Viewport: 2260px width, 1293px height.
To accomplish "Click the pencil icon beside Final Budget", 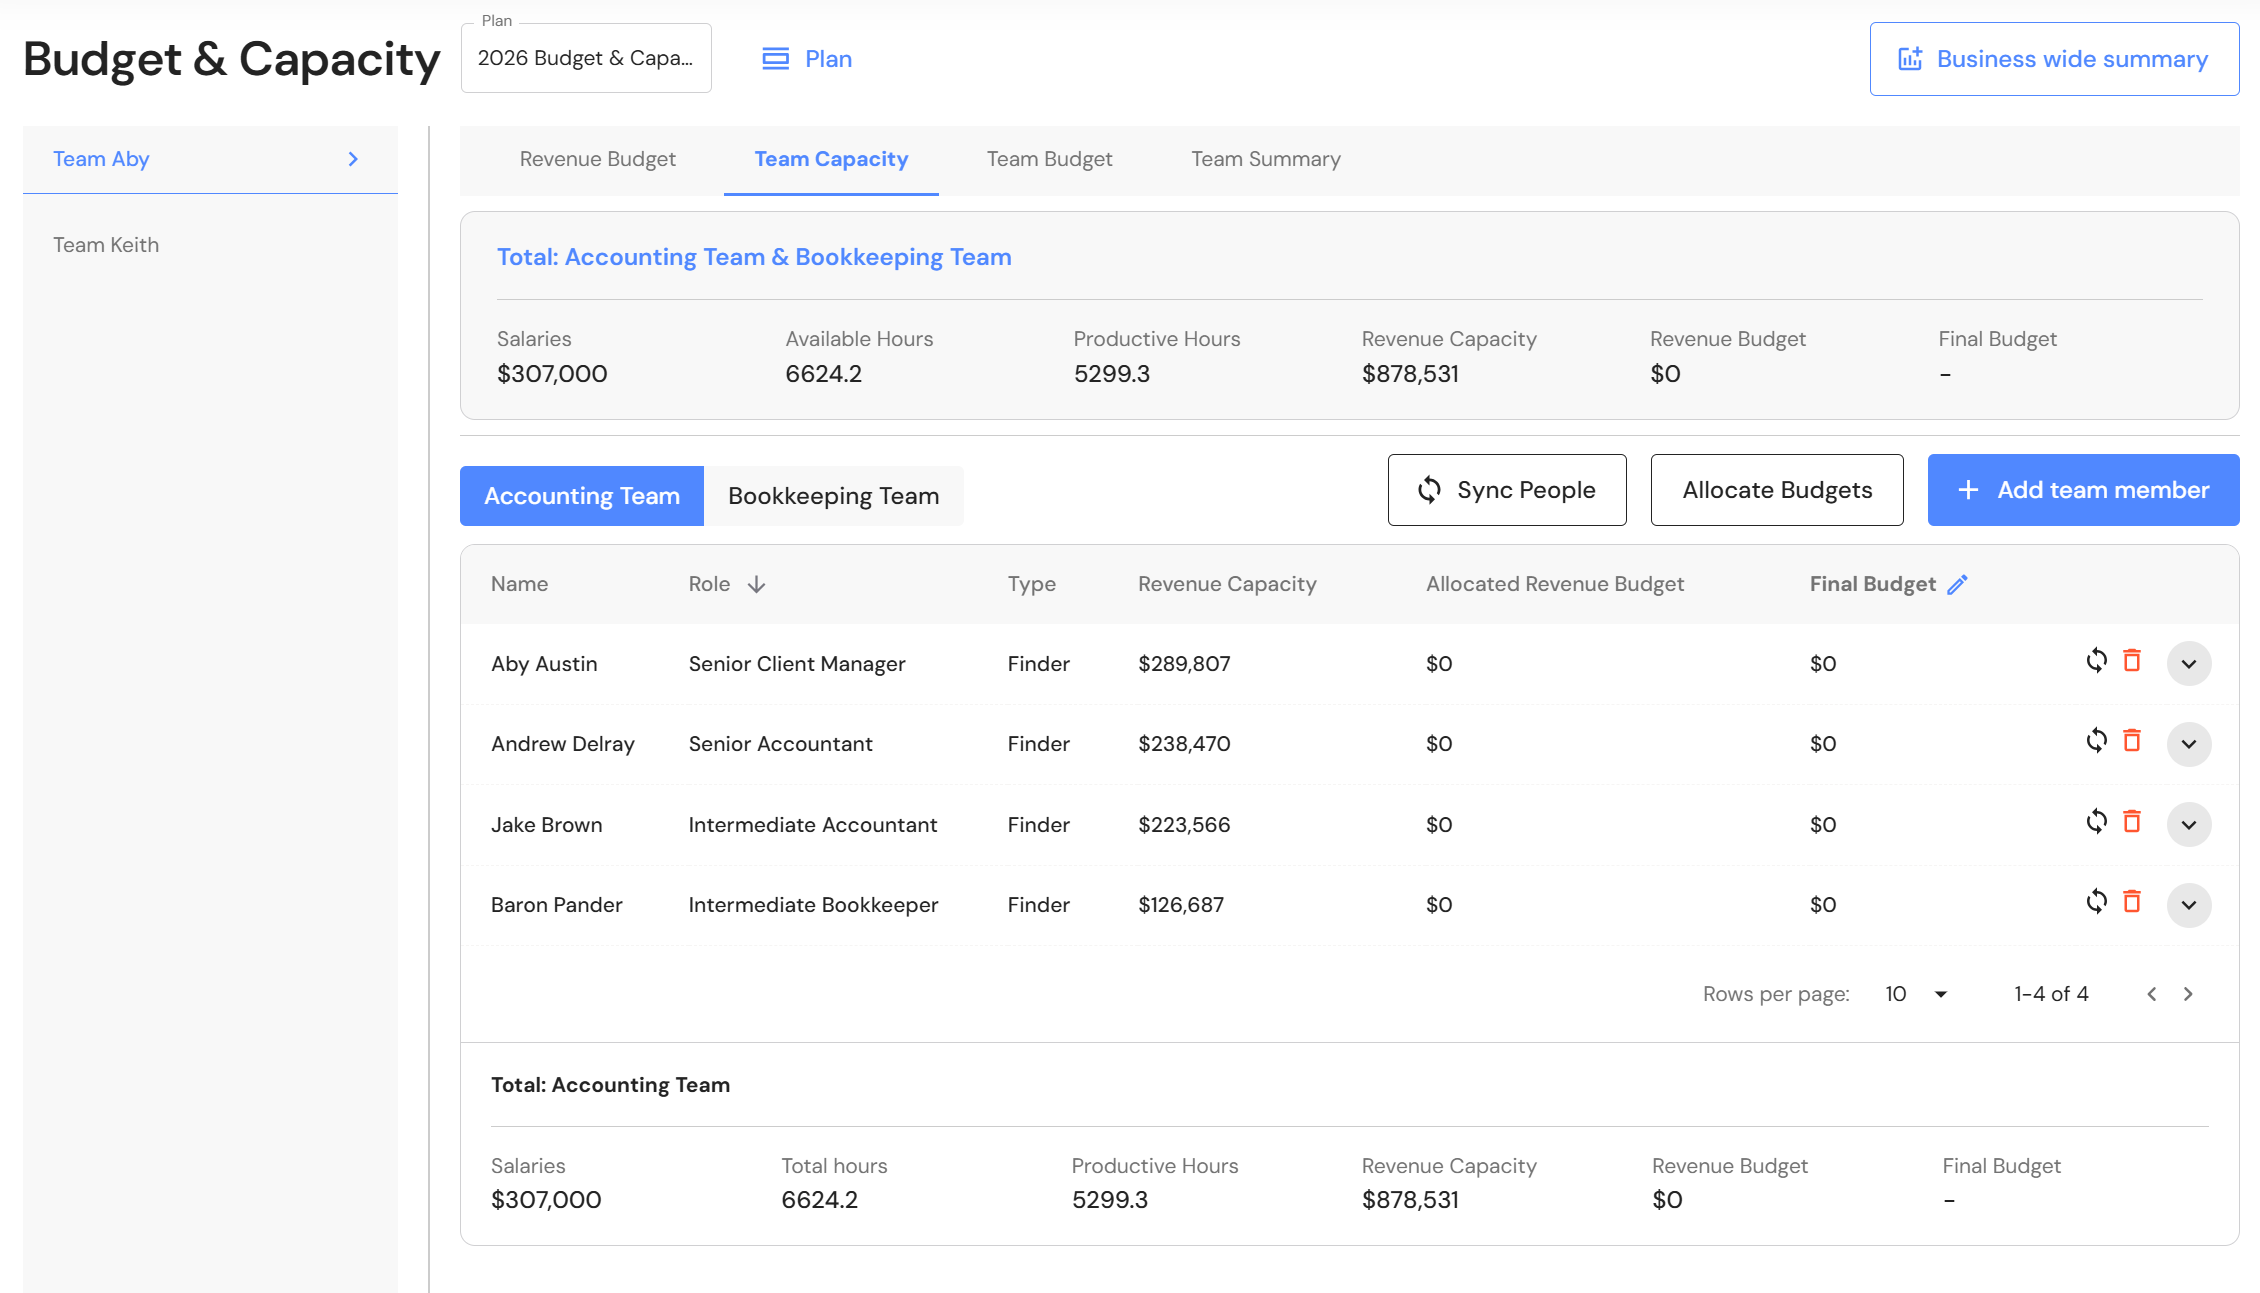I will tap(1958, 584).
